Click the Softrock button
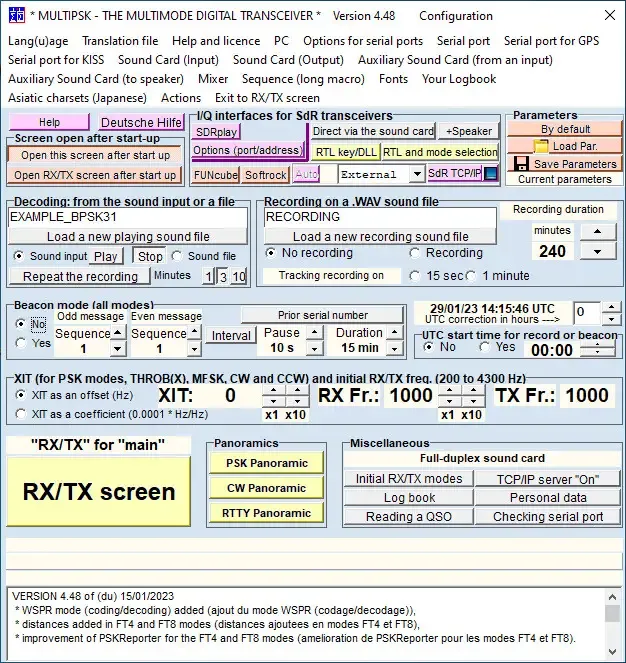The height and width of the screenshot is (663, 626). click(x=266, y=175)
